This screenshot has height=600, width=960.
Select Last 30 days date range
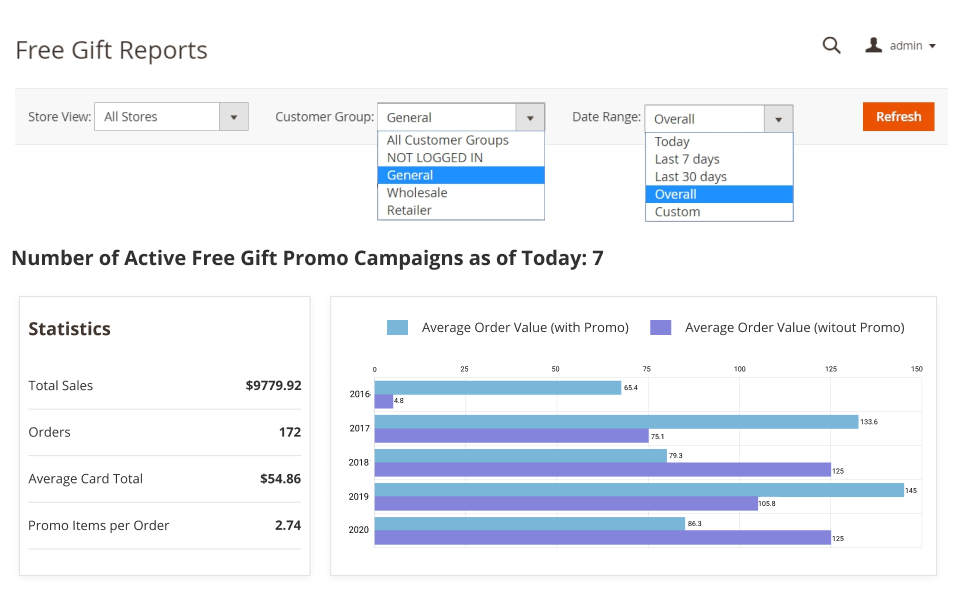pos(691,177)
